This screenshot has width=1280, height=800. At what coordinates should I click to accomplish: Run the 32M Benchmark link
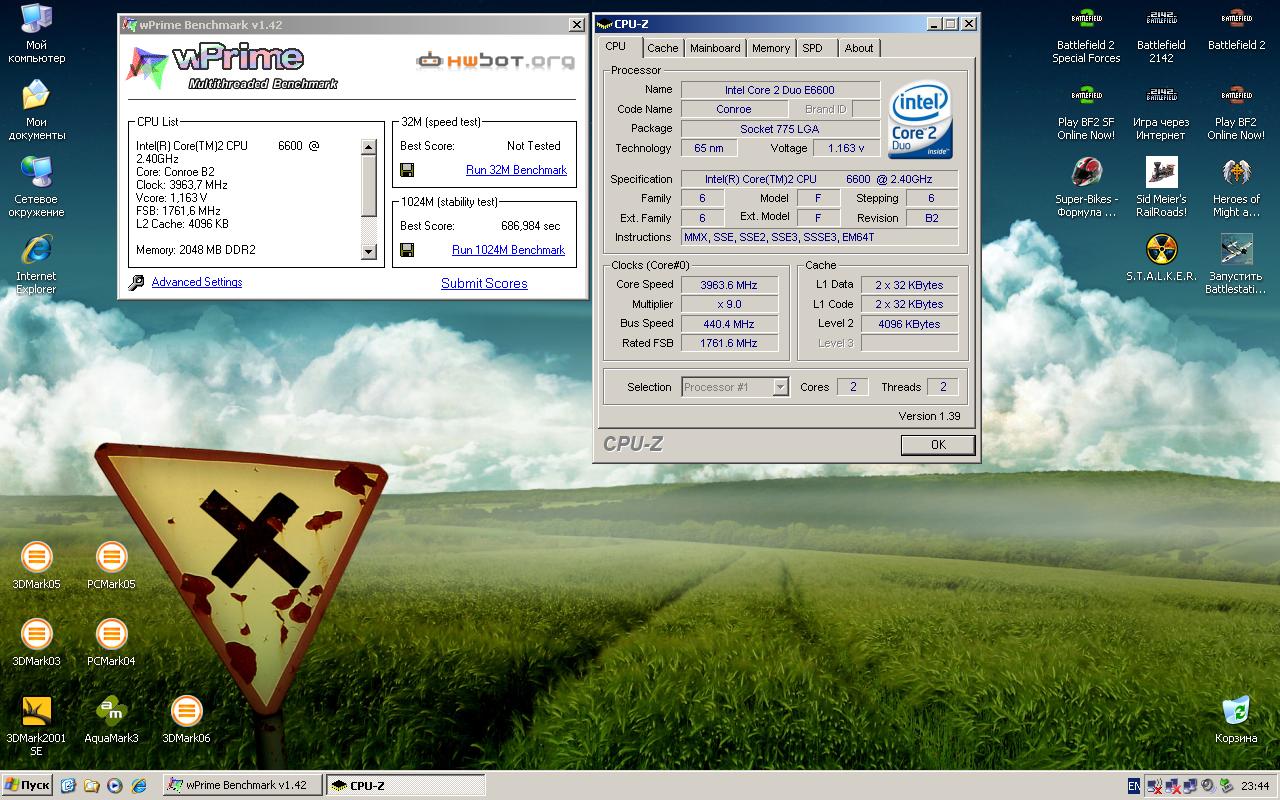point(516,170)
